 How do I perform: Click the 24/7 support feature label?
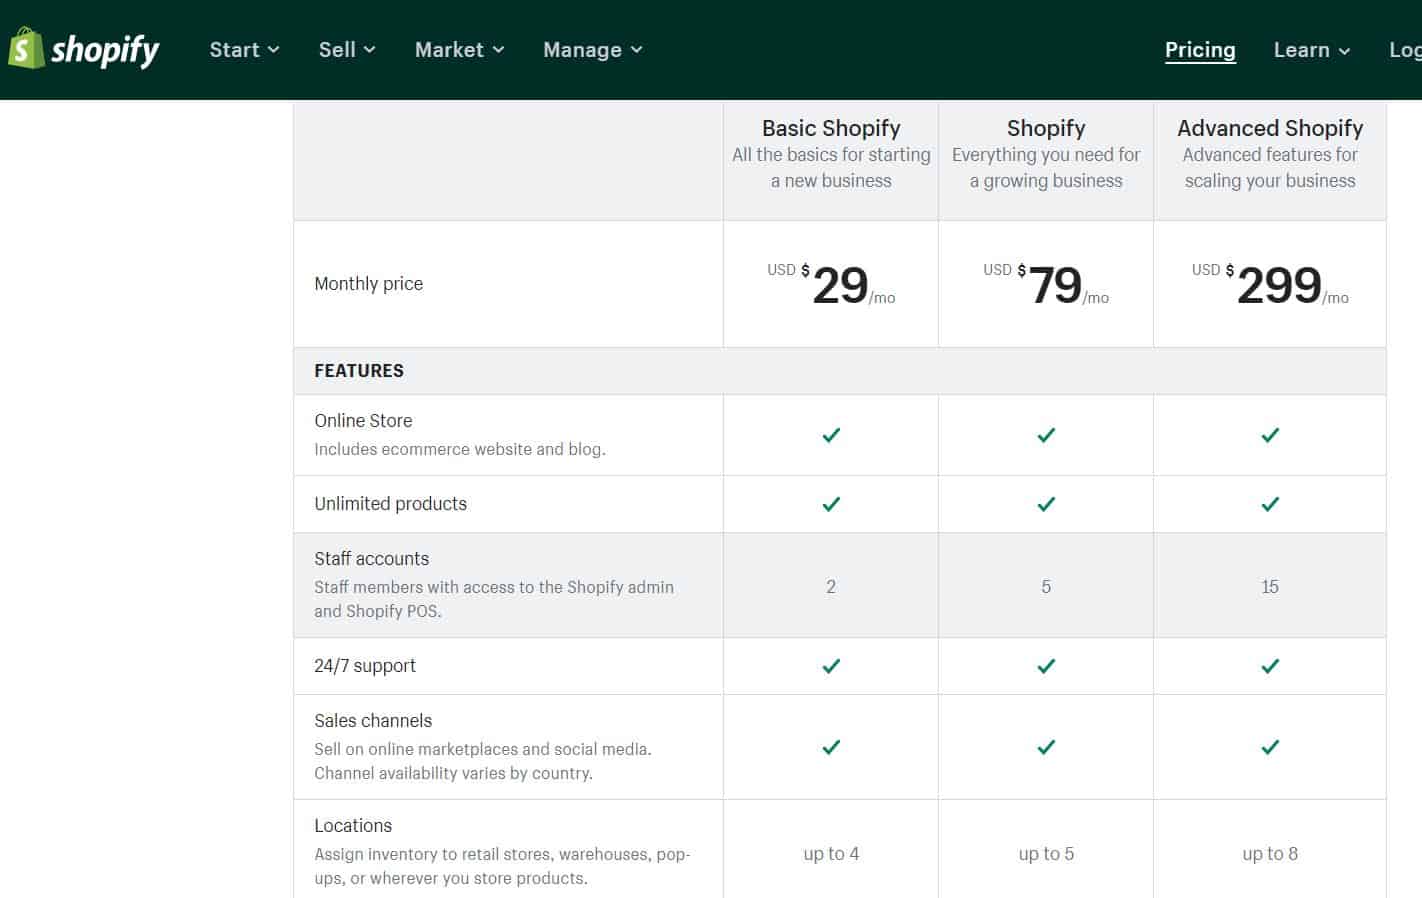coord(365,666)
